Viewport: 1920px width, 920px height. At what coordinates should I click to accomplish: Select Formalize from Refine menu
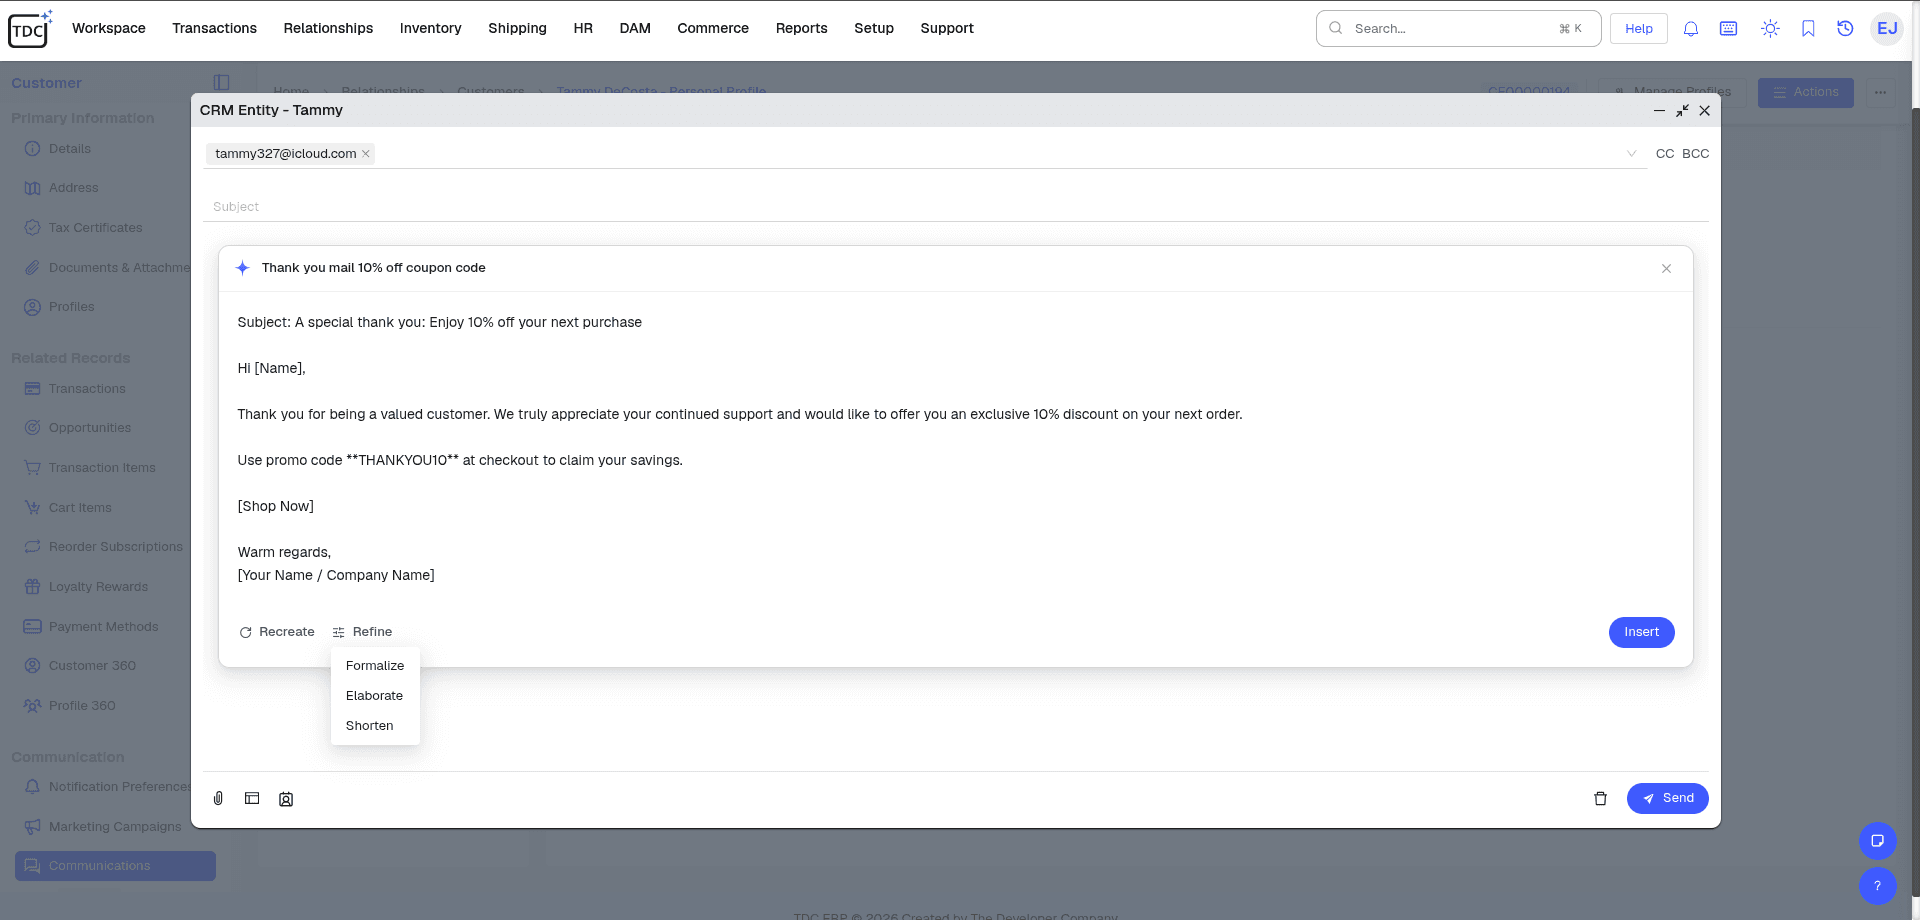pyautogui.click(x=375, y=666)
